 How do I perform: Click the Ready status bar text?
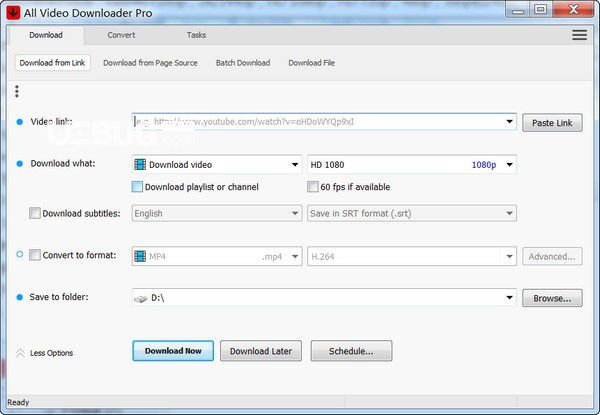tap(18, 402)
